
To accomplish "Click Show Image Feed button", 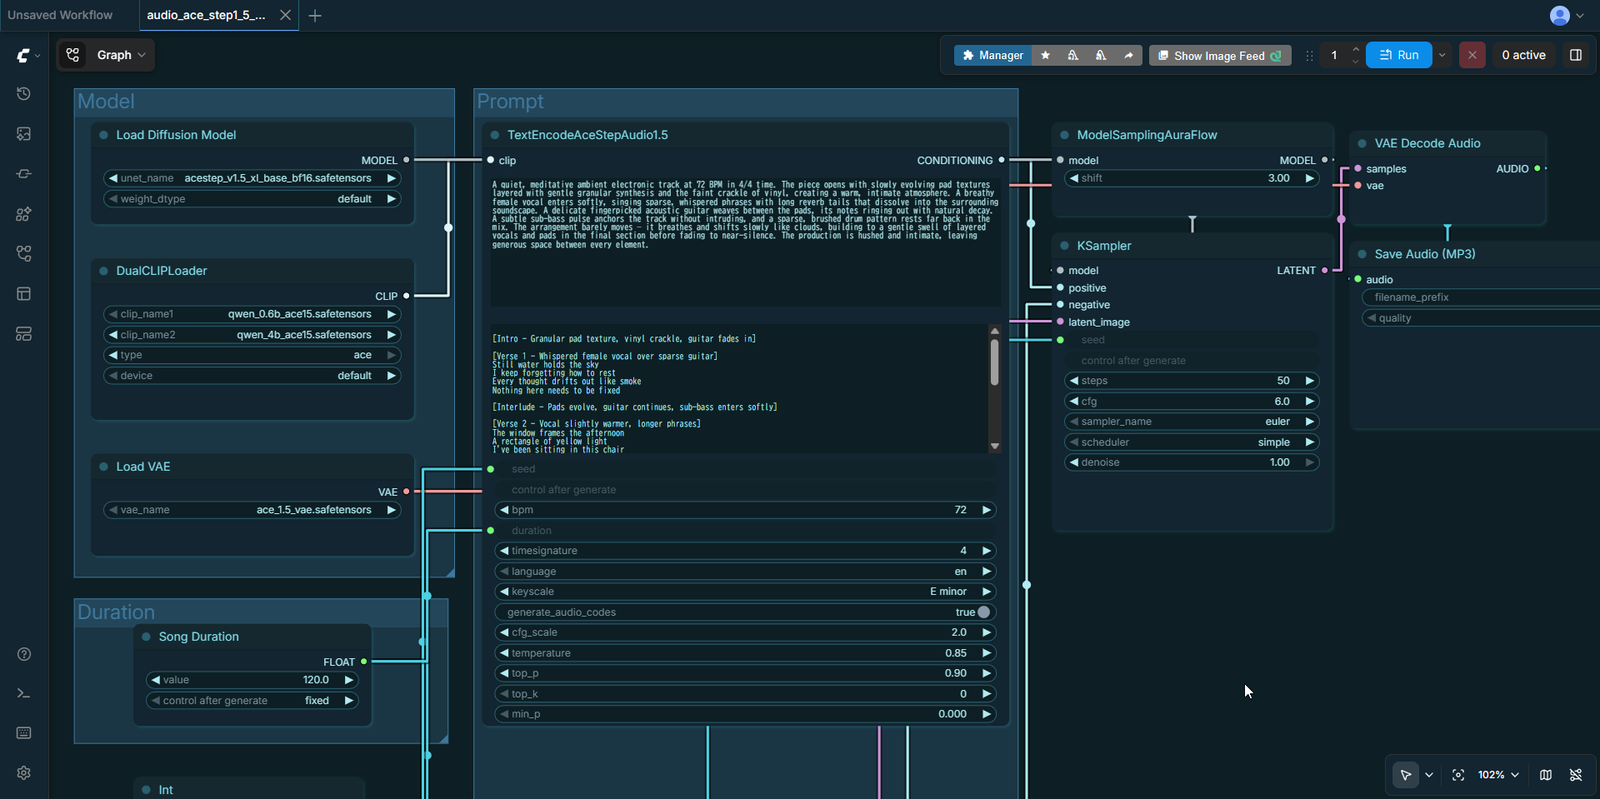I will (x=1220, y=55).
